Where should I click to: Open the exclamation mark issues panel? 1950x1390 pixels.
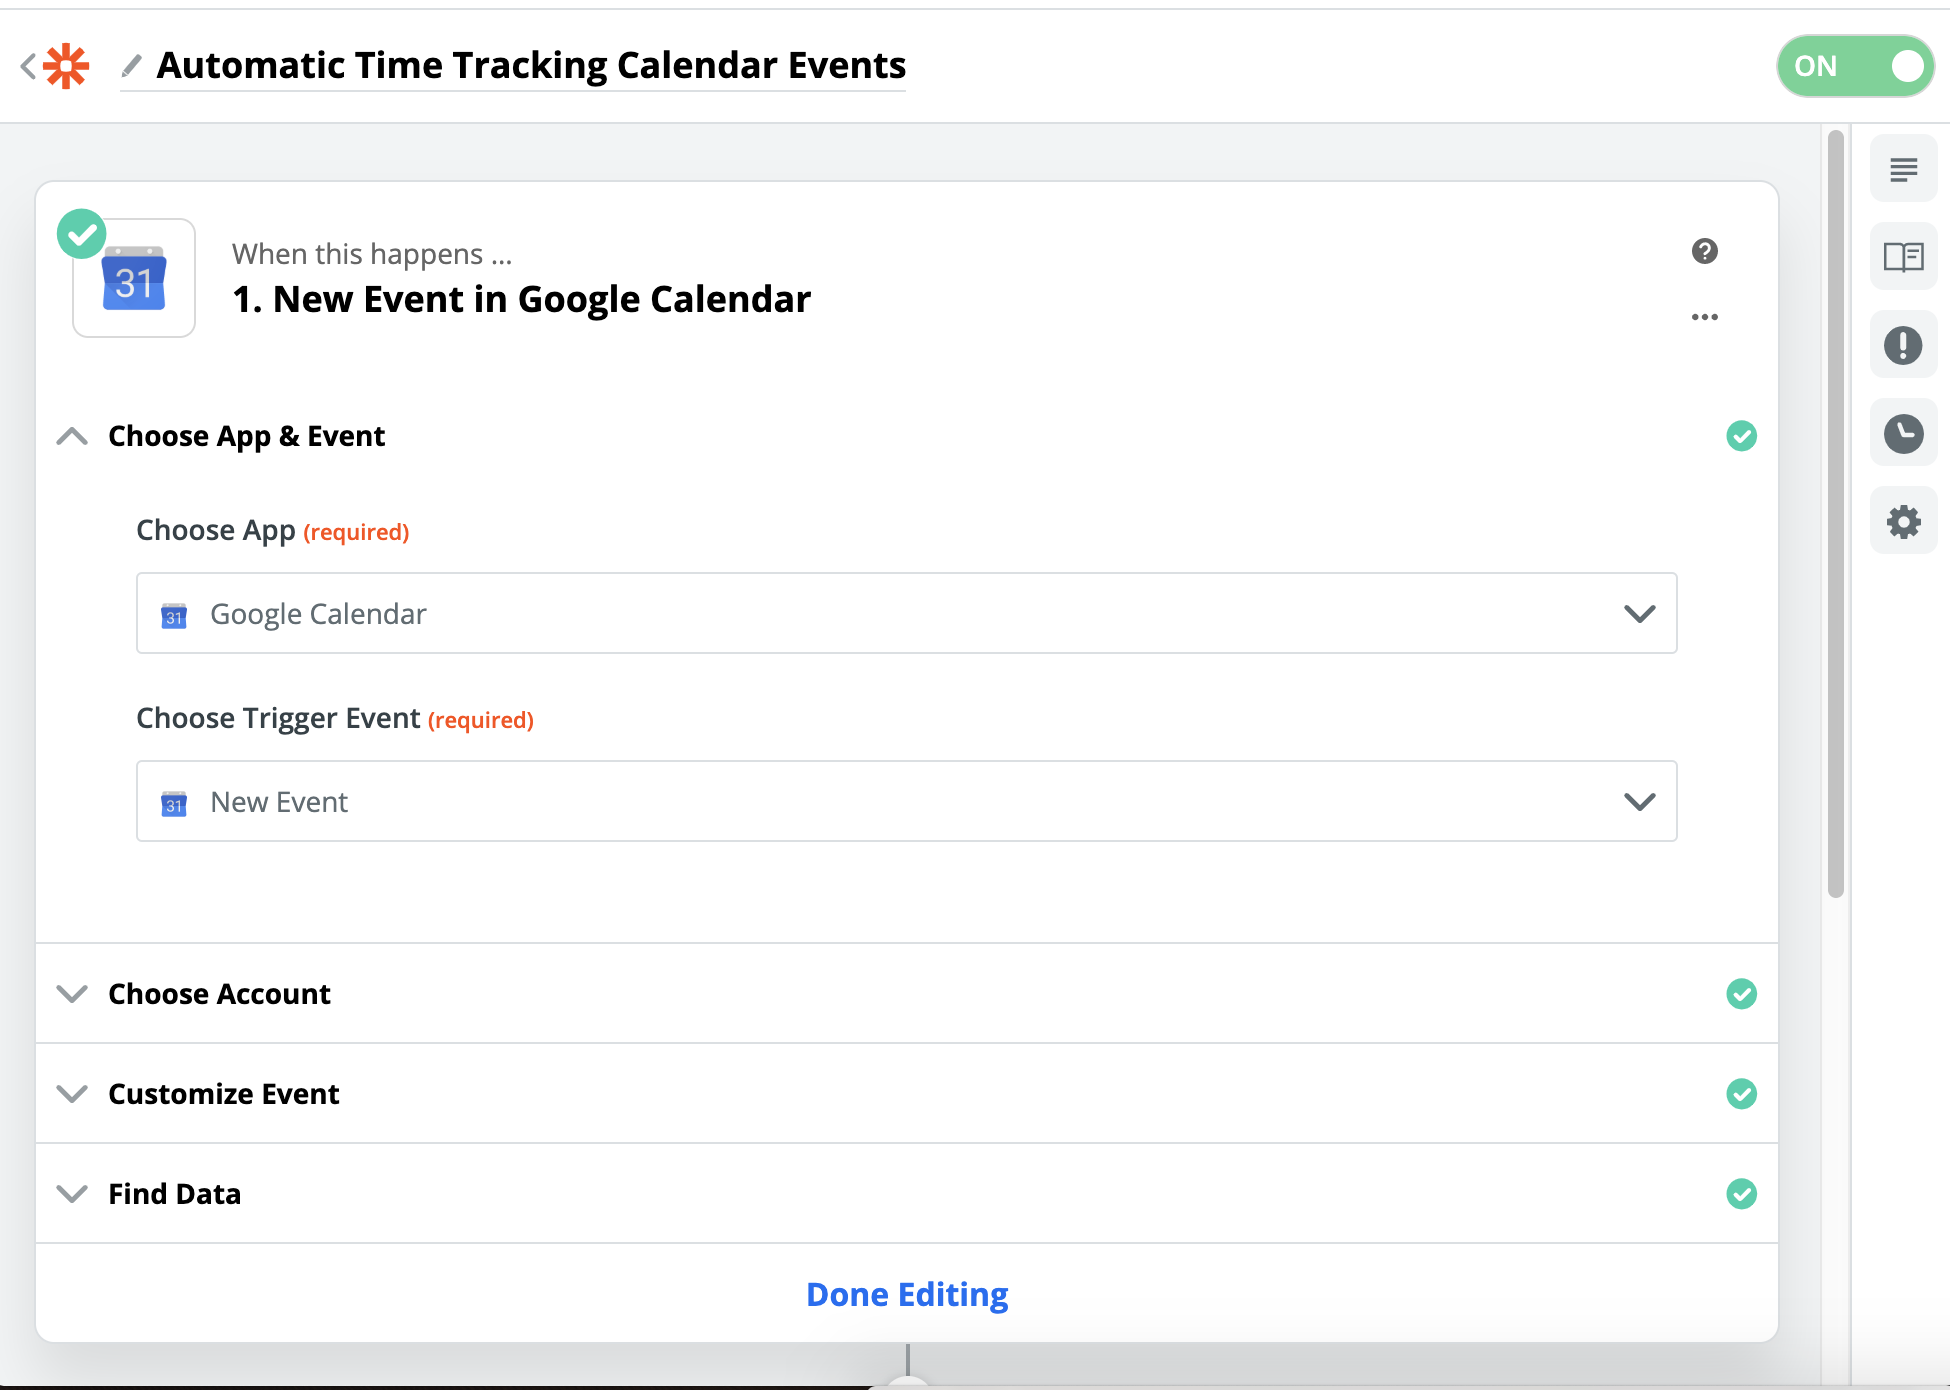click(1904, 345)
